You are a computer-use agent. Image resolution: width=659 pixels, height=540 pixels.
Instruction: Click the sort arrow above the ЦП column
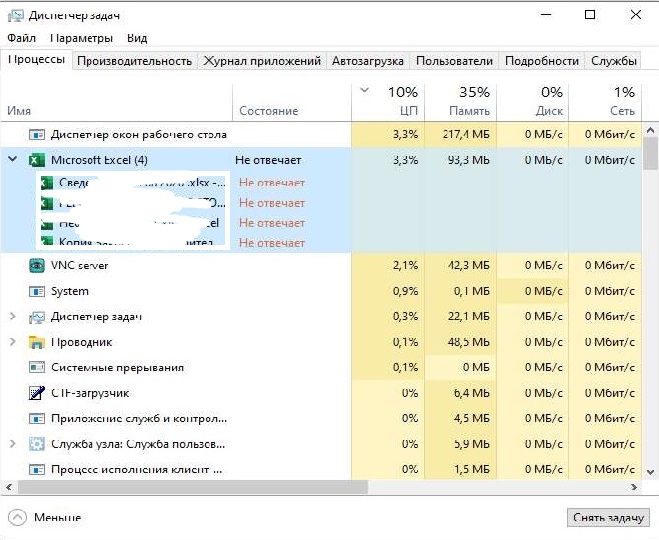(x=364, y=90)
